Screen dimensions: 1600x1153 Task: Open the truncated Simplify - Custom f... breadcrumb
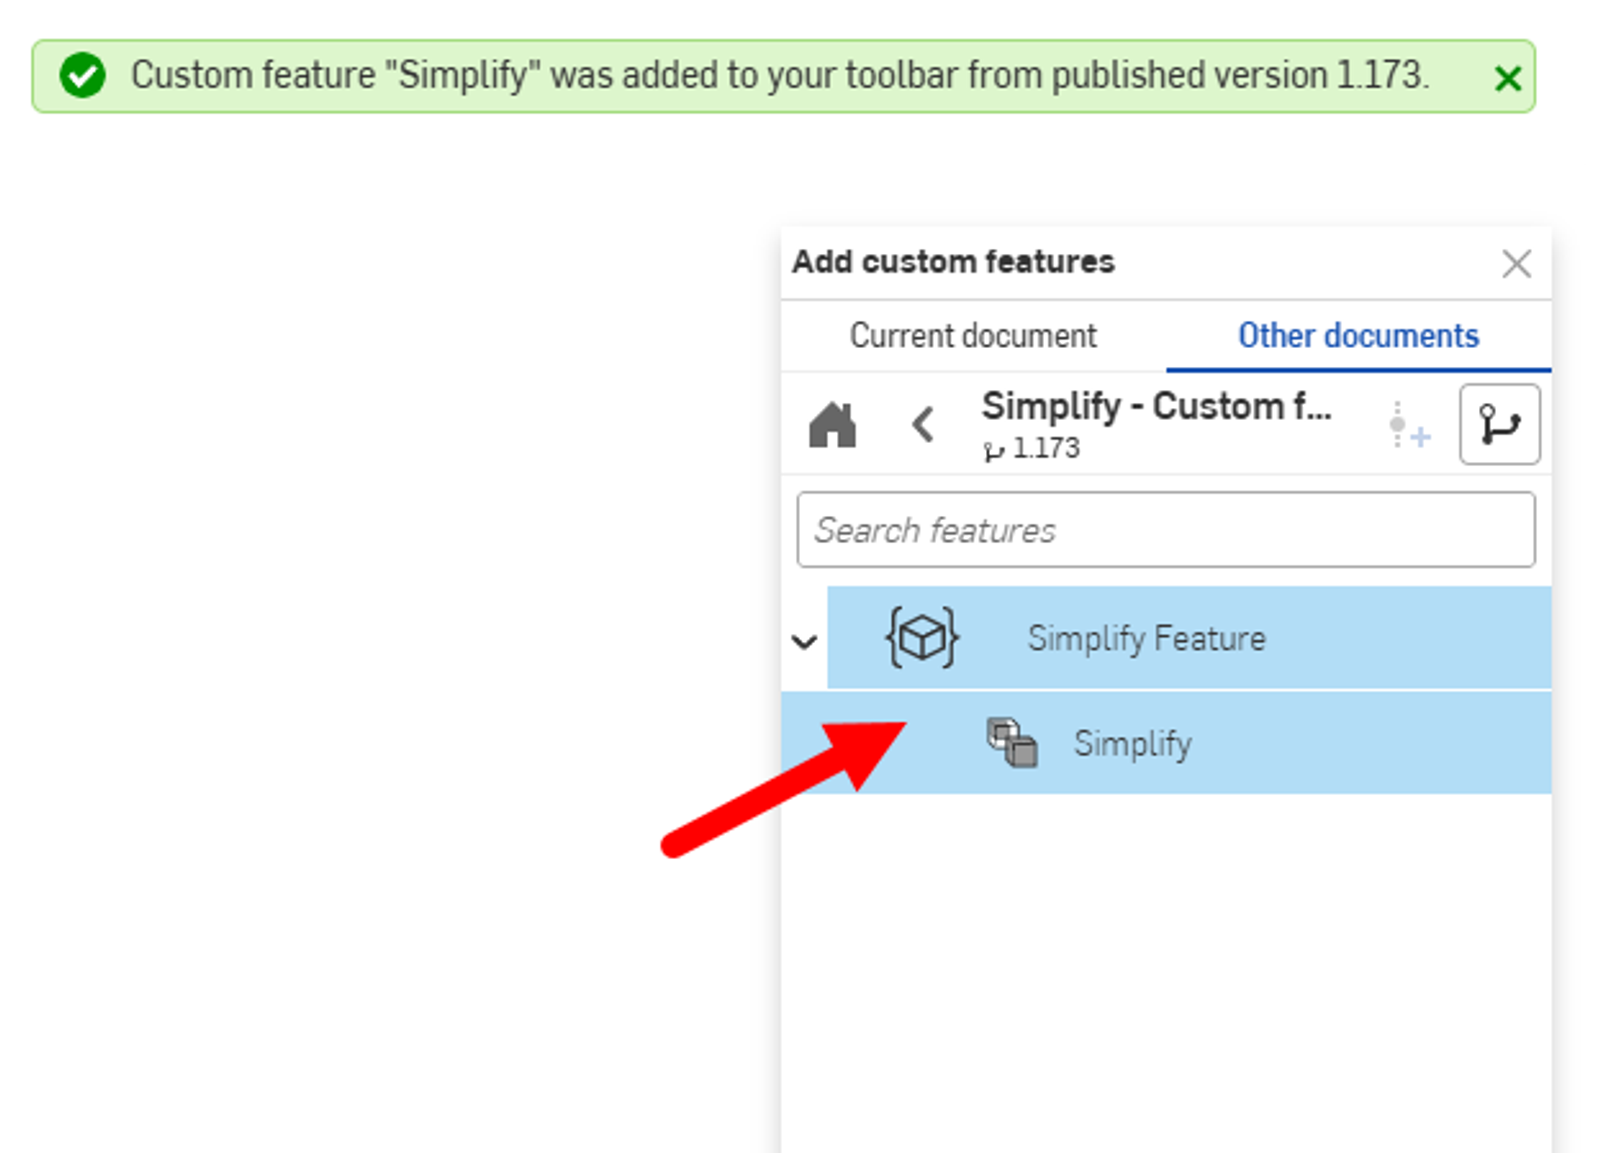[1157, 406]
